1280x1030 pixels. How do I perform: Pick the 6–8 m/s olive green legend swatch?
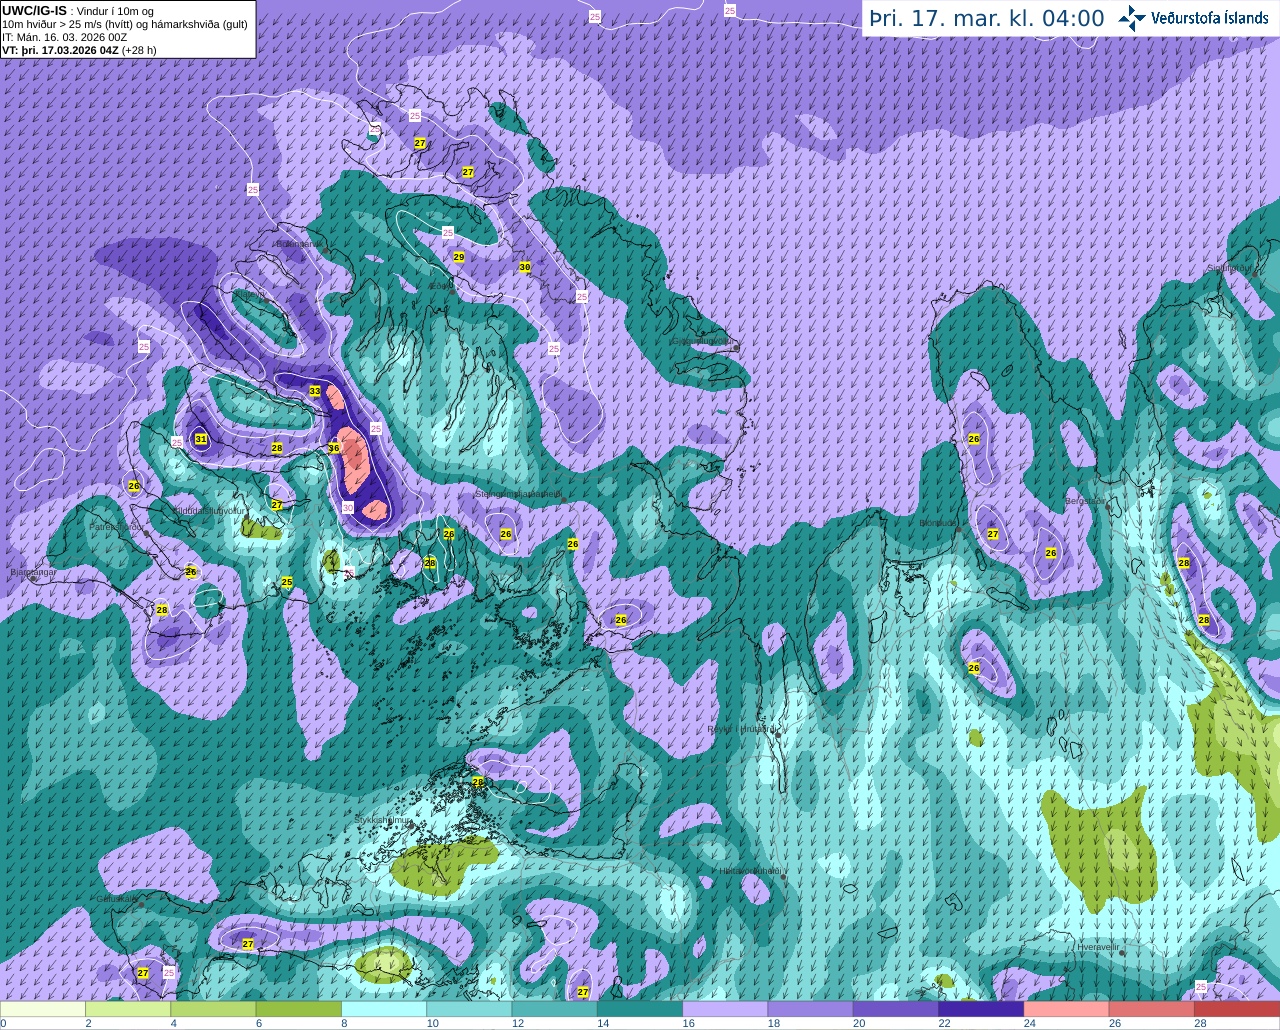tap(299, 1008)
